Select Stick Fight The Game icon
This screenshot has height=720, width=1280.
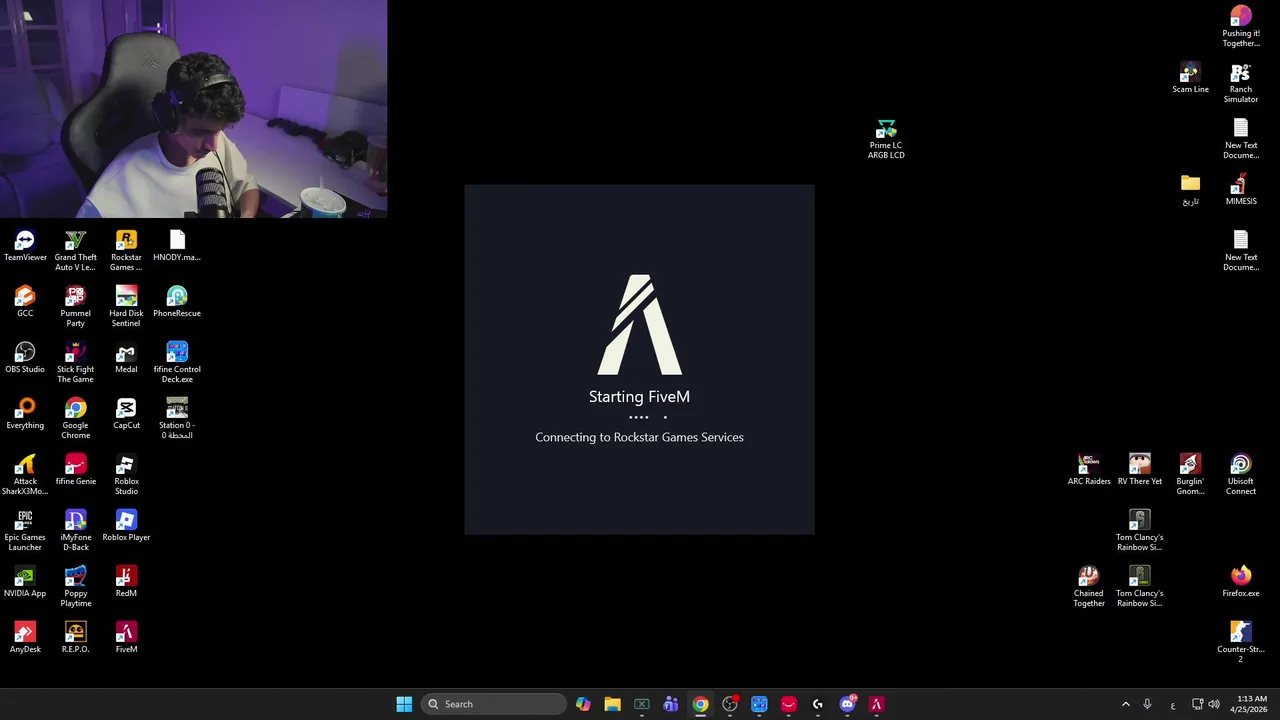pyautogui.click(x=75, y=362)
